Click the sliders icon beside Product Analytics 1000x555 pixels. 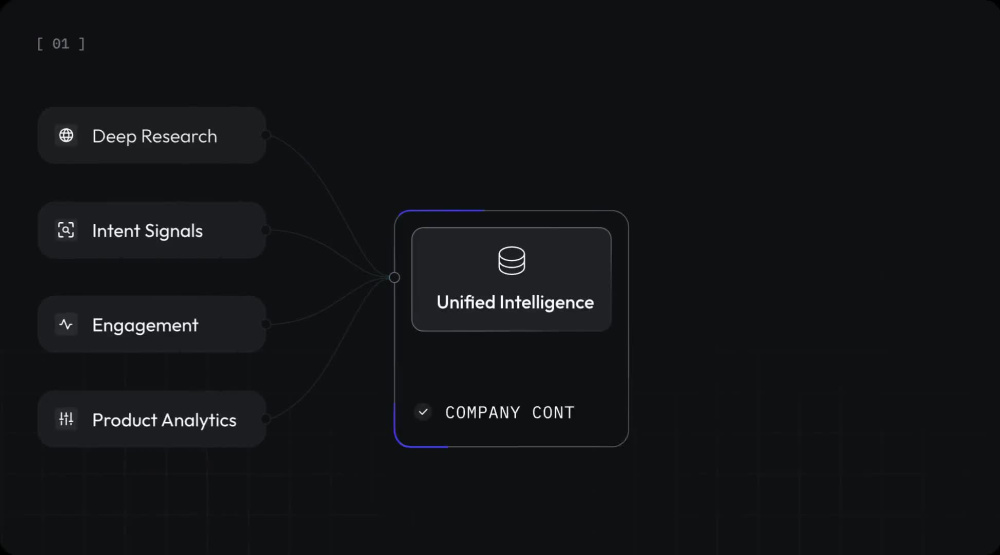coord(66,419)
